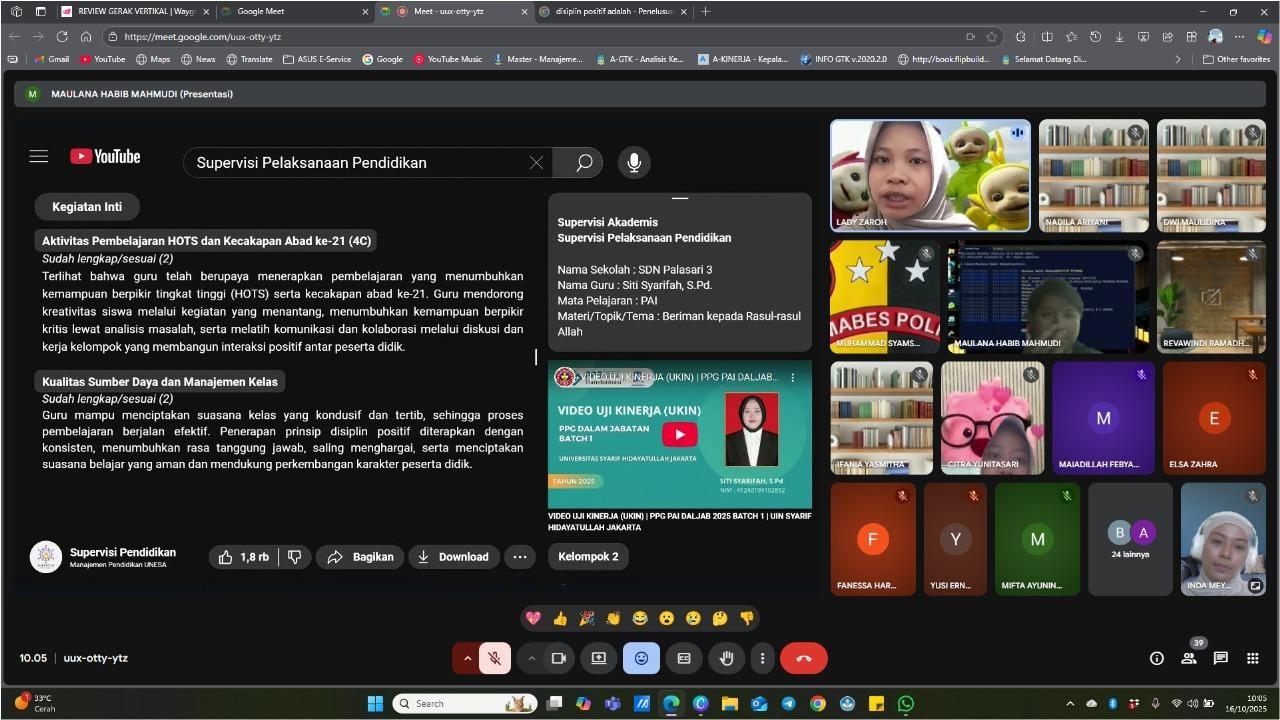This screenshot has height=720, width=1280.
Task: Click the 24 lainnya participants tile
Action: pos(1130,540)
